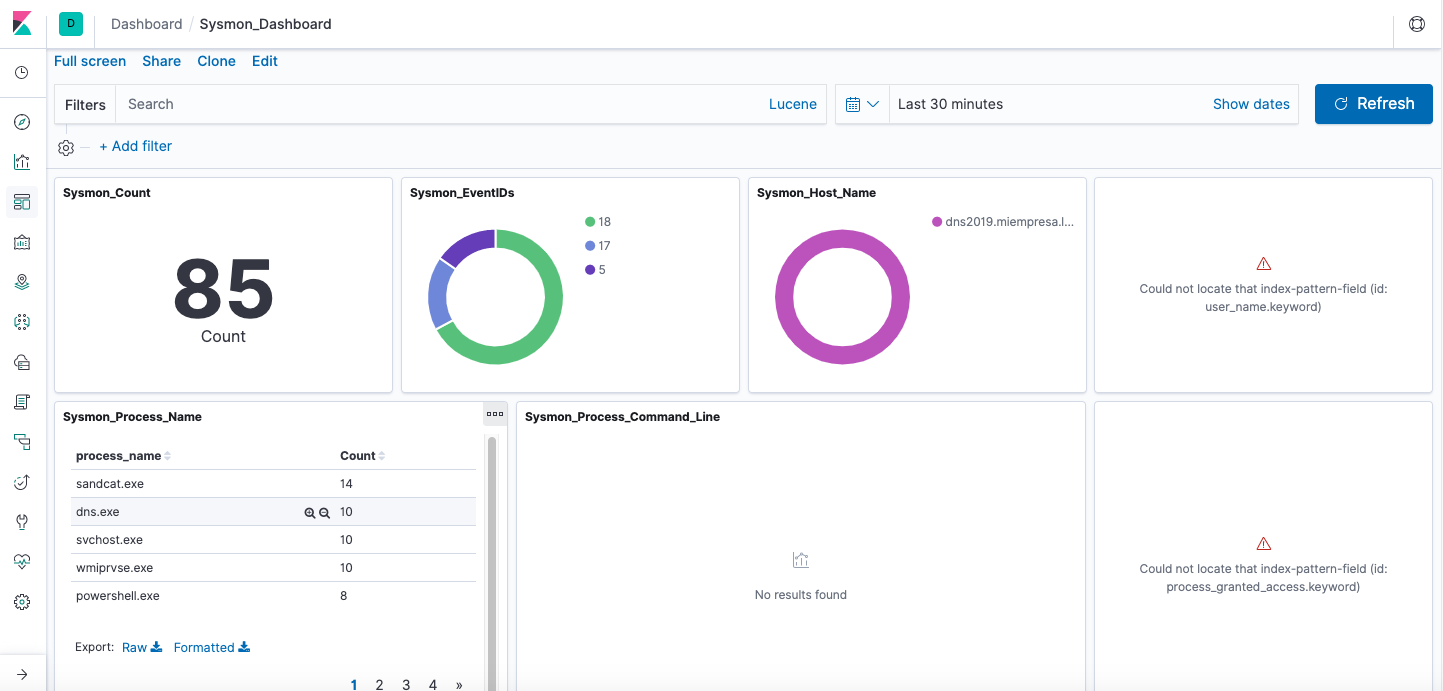Open Visualize in the left sidebar
This screenshot has height=691, width=1443.
[x=22, y=162]
